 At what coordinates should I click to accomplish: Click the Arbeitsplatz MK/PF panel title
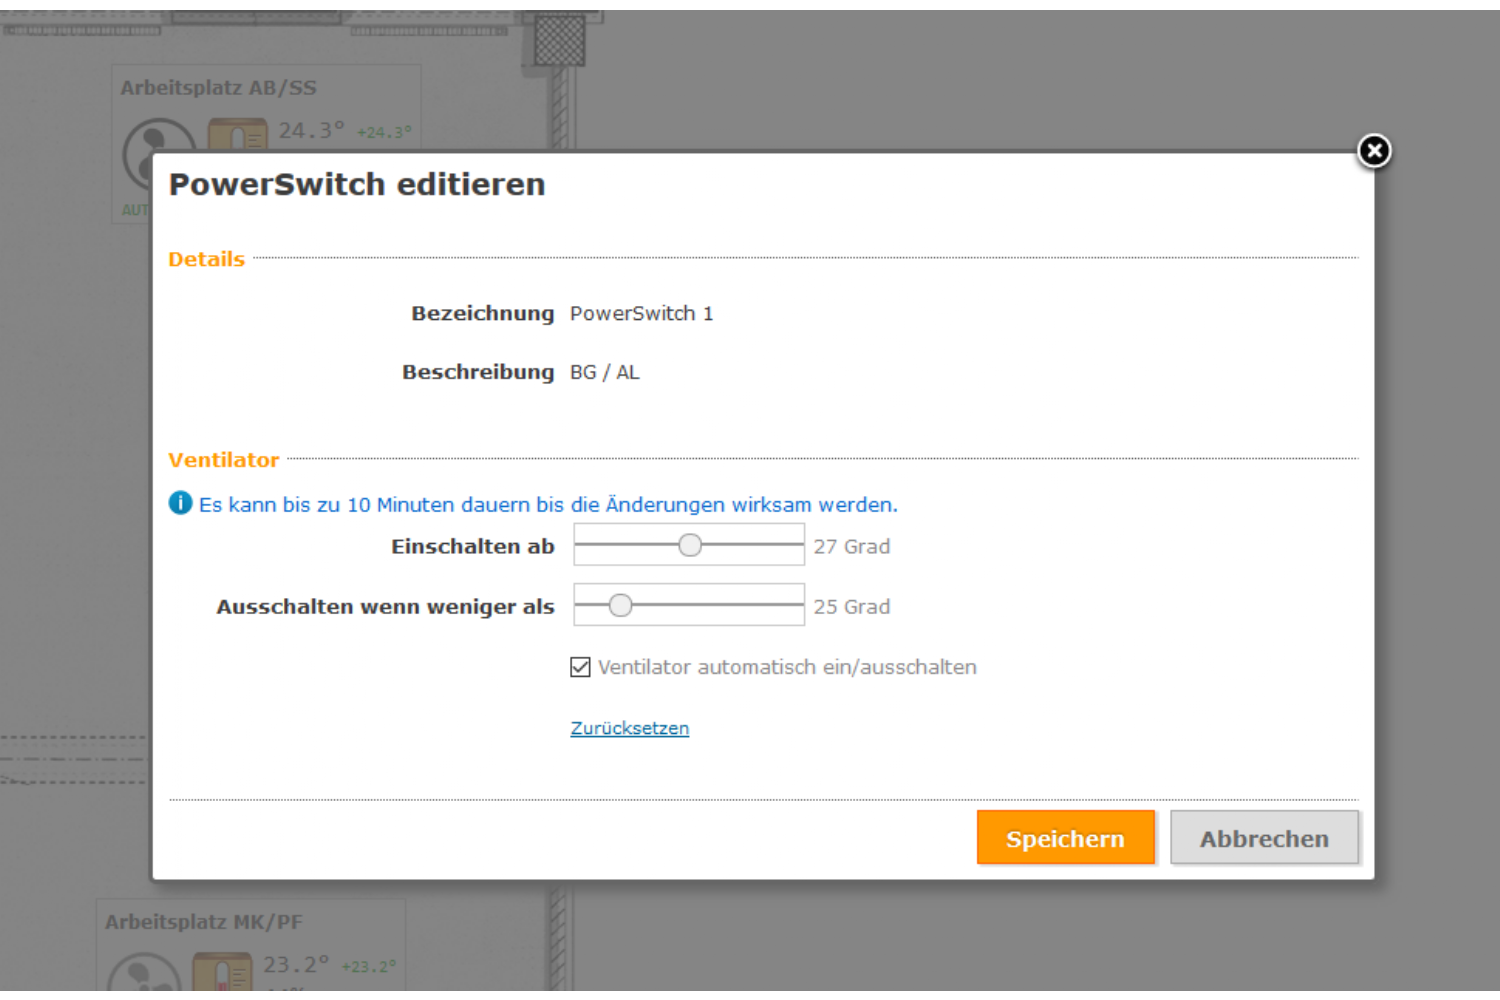pyautogui.click(x=203, y=922)
